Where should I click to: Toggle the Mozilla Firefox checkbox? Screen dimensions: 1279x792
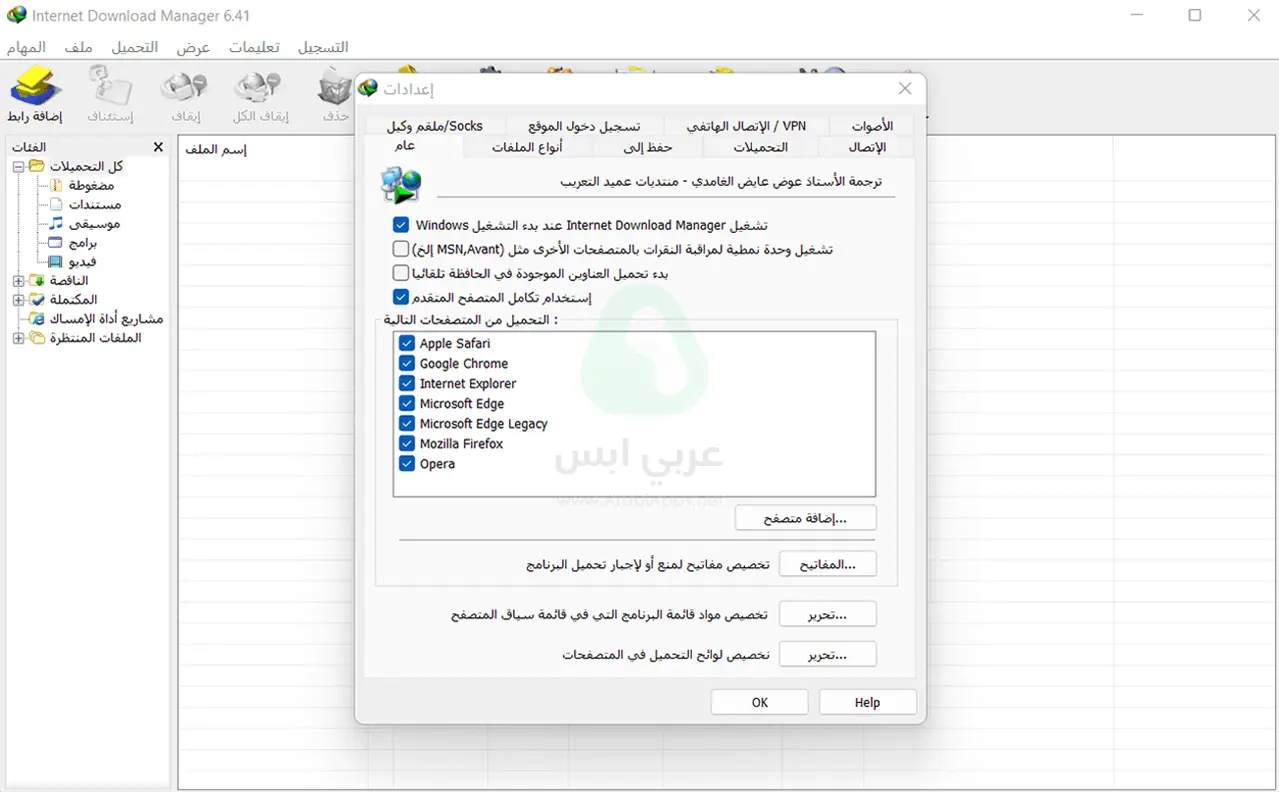click(x=407, y=444)
